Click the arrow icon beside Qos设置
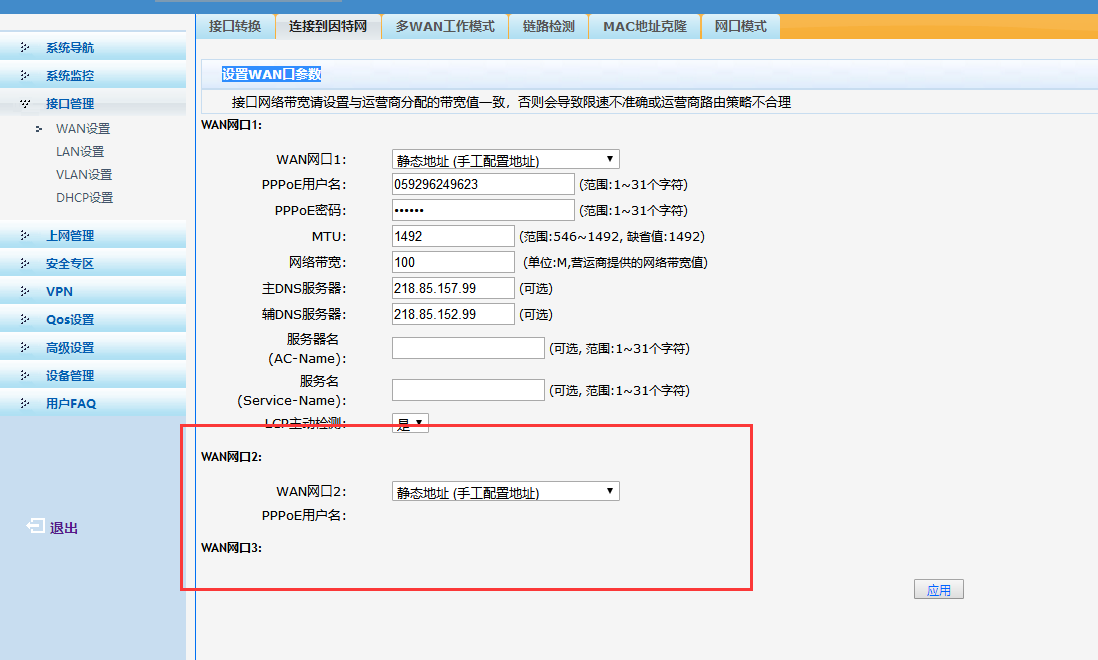Screen dimensions: 1098x660 [x=25, y=320]
